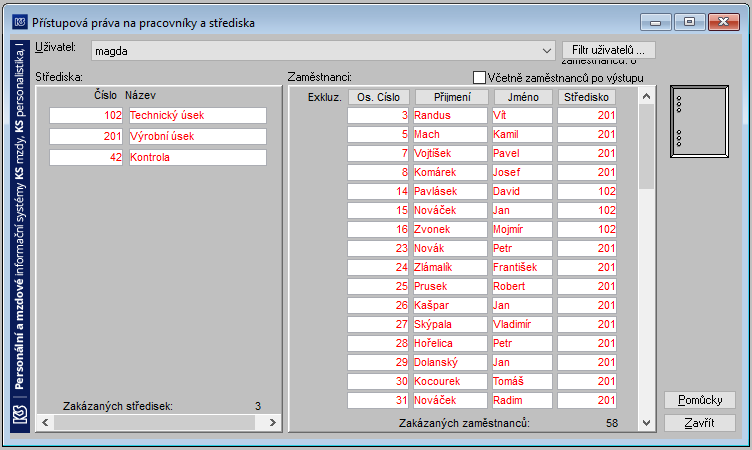The height and width of the screenshot is (450, 752).
Task: Sort by Os. Číslo column header
Action: click(378, 97)
